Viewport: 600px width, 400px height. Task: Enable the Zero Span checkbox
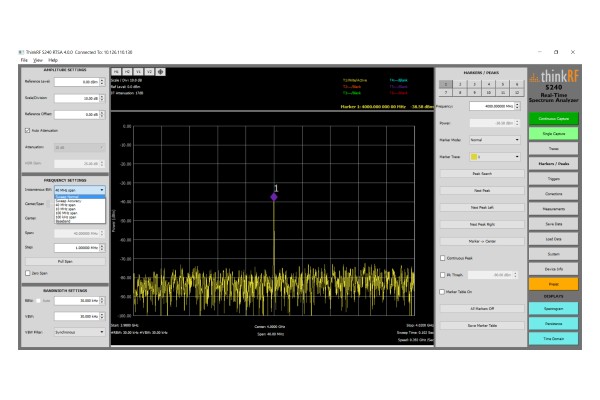coord(28,273)
